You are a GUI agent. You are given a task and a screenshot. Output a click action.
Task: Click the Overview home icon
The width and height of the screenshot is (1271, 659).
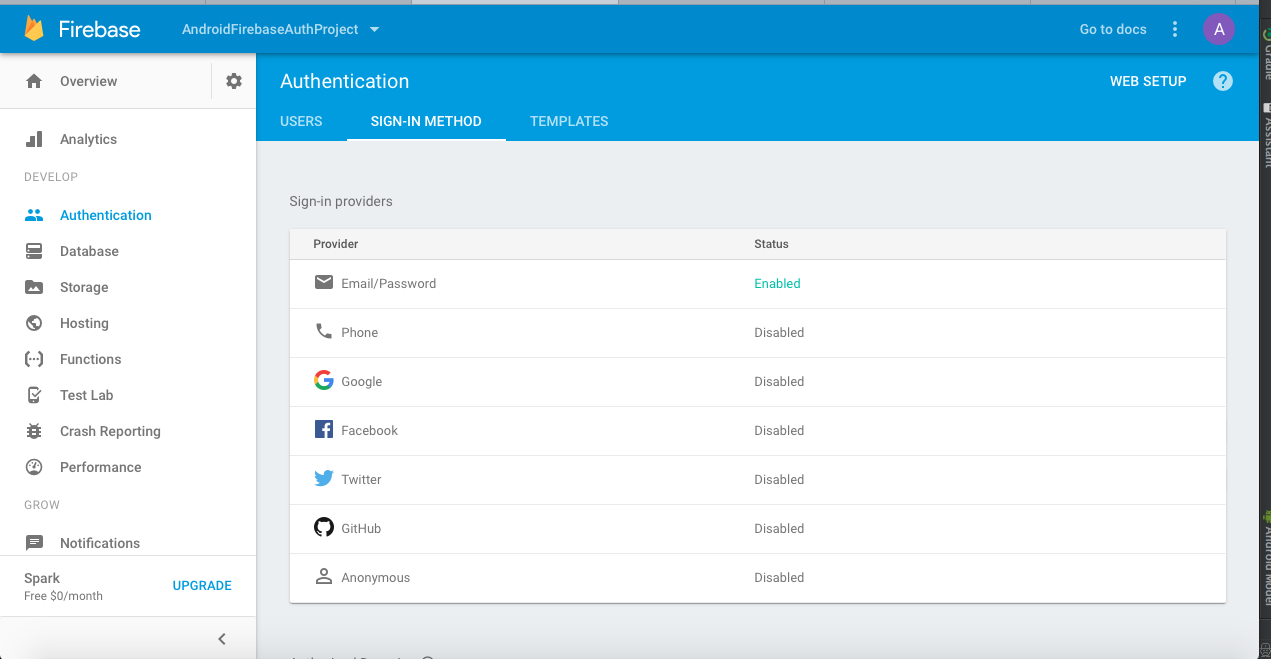tap(34, 81)
